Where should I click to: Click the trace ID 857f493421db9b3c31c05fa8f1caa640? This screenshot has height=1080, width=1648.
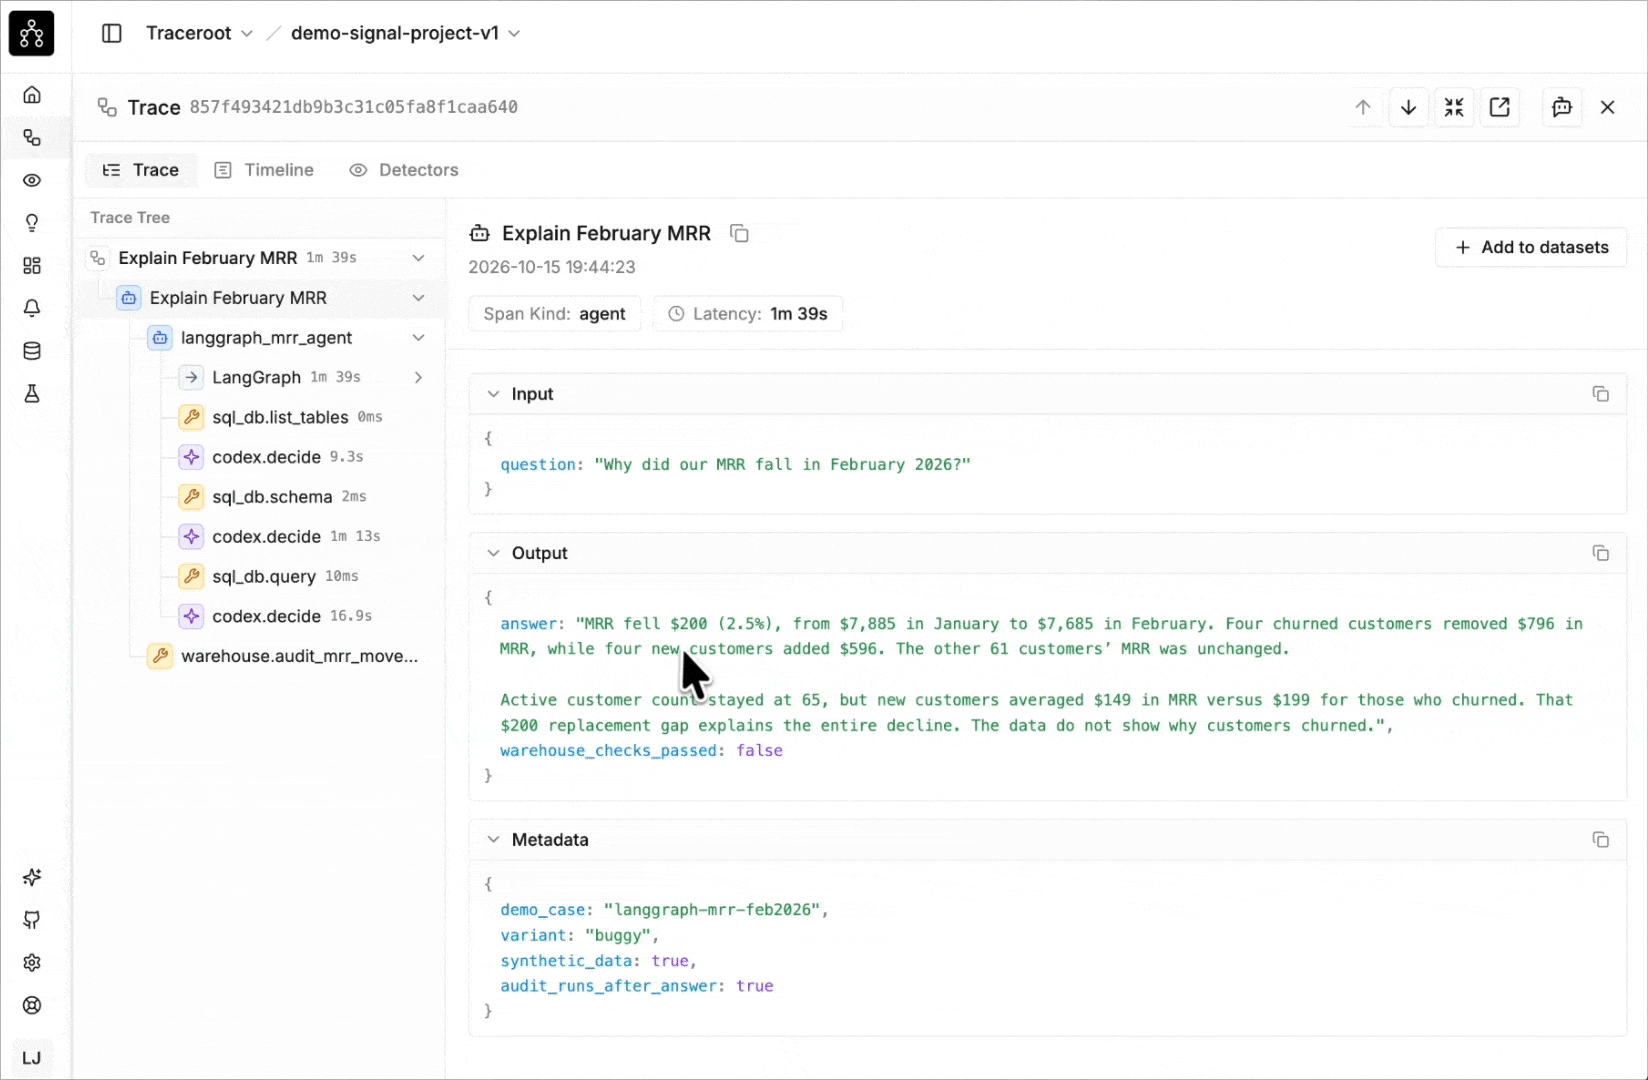click(354, 107)
